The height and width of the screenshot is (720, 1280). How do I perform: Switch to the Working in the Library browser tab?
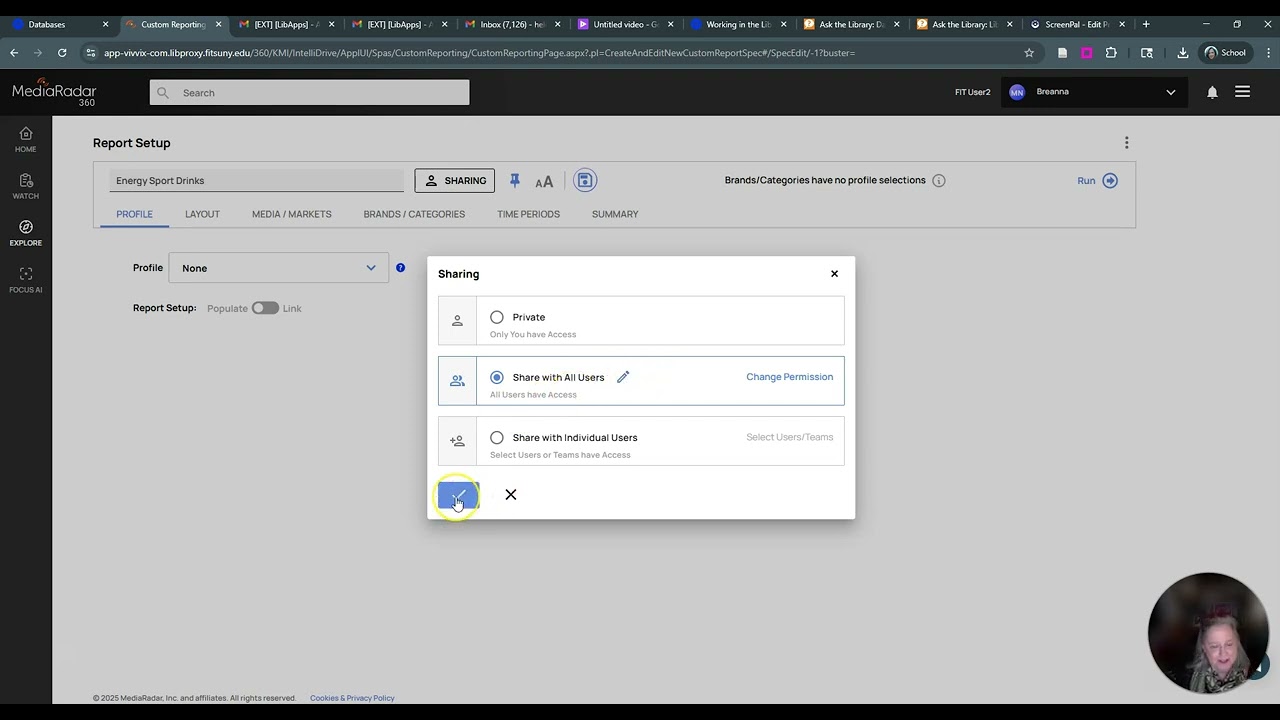[737, 24]
